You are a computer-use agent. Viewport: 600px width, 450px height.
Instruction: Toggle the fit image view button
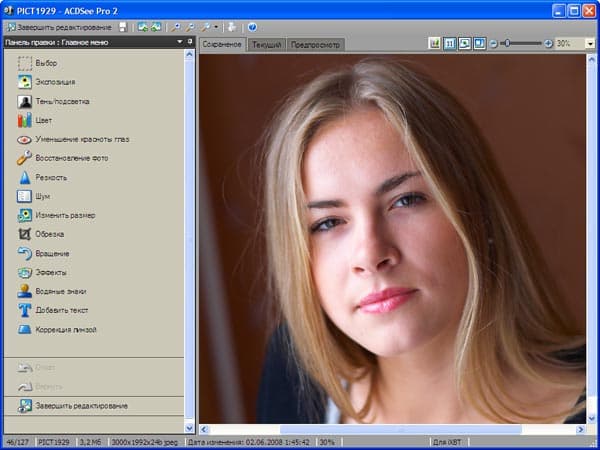pyautogui.click(x=465, y=44)
